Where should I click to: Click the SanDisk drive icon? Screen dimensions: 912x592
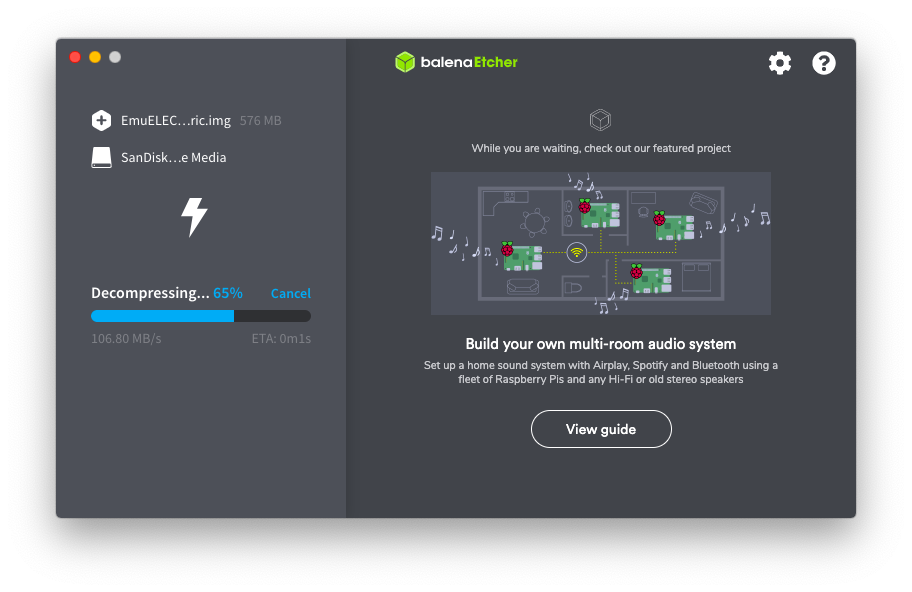click(101, 158)
